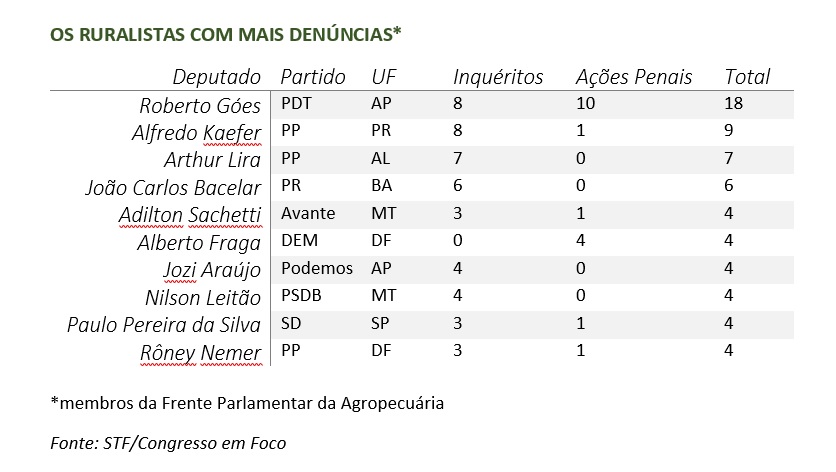Select the 'Deputado' column header

click(216, 77)
